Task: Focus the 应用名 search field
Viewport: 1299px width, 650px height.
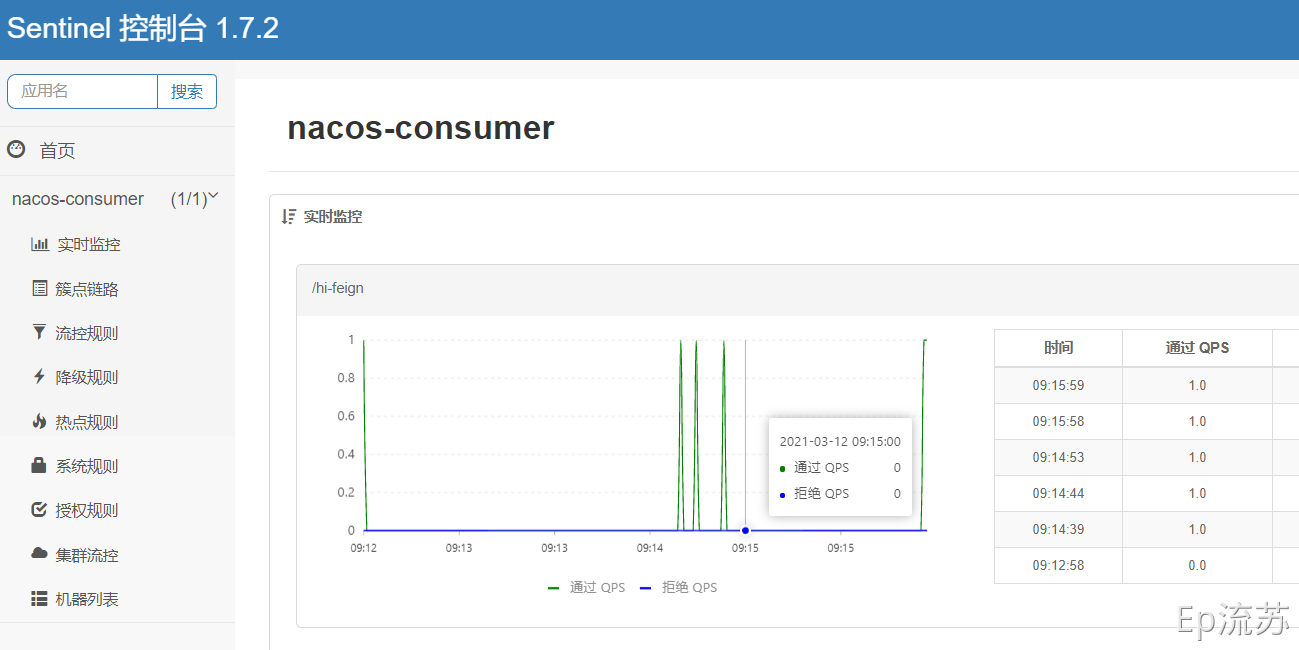Action: click(x=83, y=91)
